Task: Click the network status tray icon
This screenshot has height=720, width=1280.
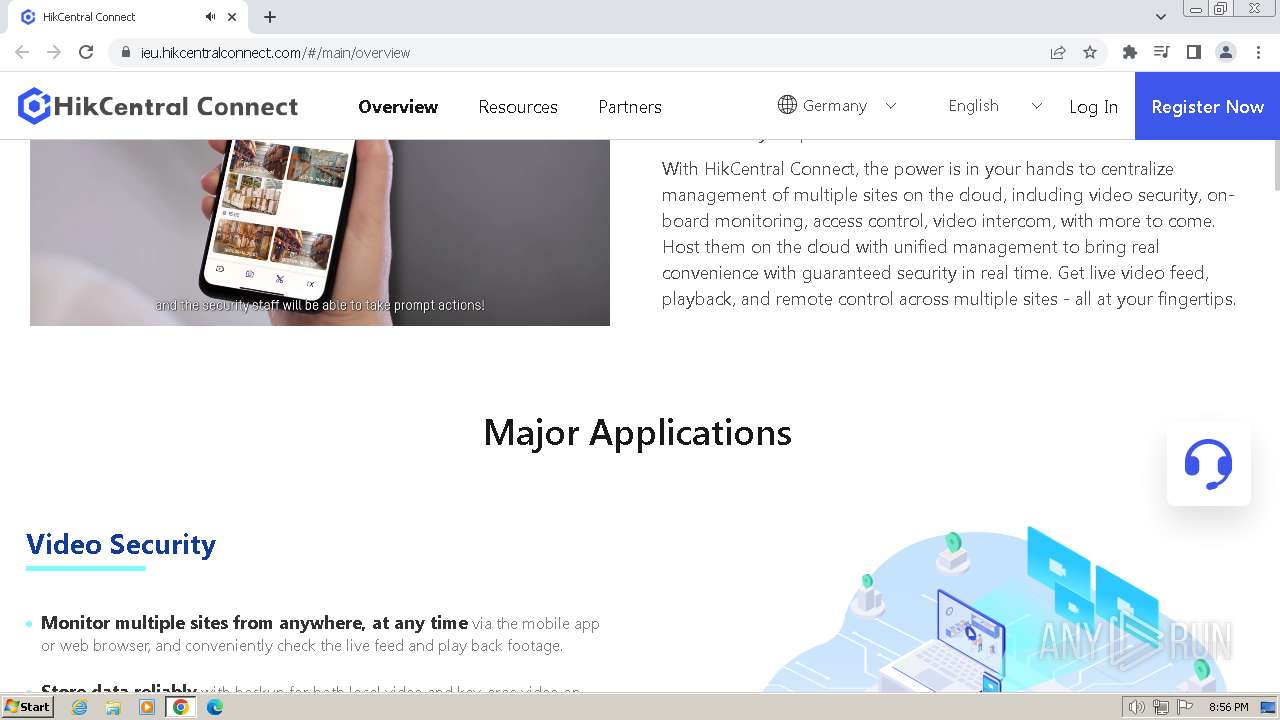Action: pos(1161,707)
